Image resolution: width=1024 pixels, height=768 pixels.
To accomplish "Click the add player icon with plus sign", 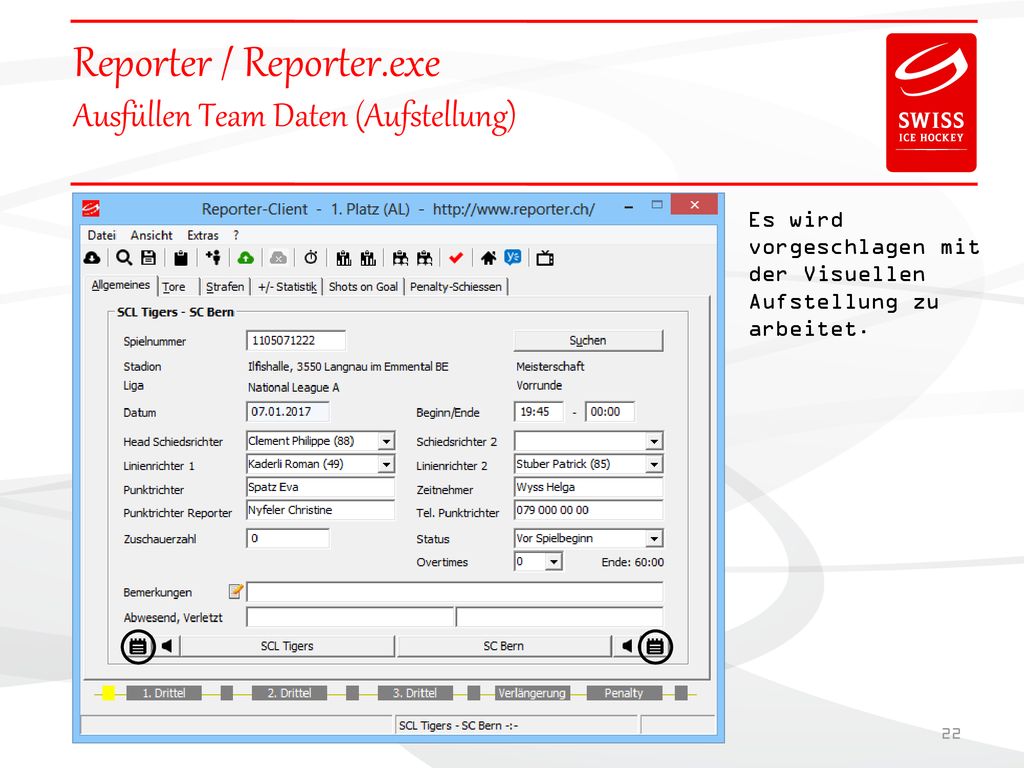I will coord(214,258).
